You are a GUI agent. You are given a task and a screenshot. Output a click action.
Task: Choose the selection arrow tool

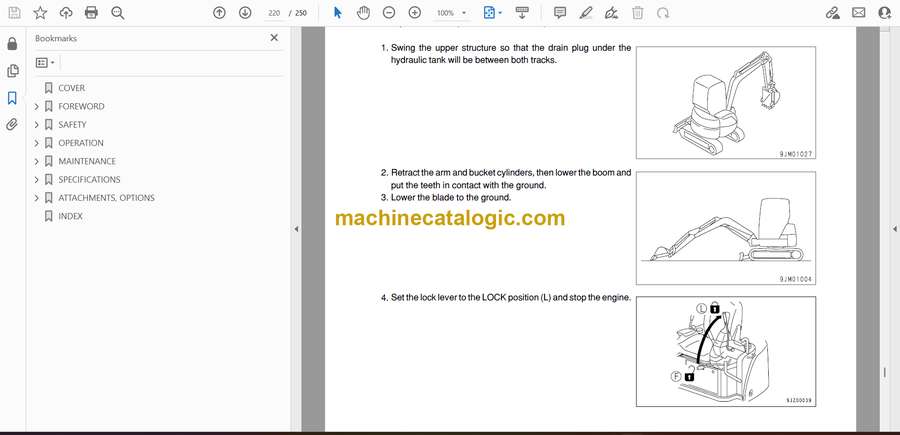338,13
